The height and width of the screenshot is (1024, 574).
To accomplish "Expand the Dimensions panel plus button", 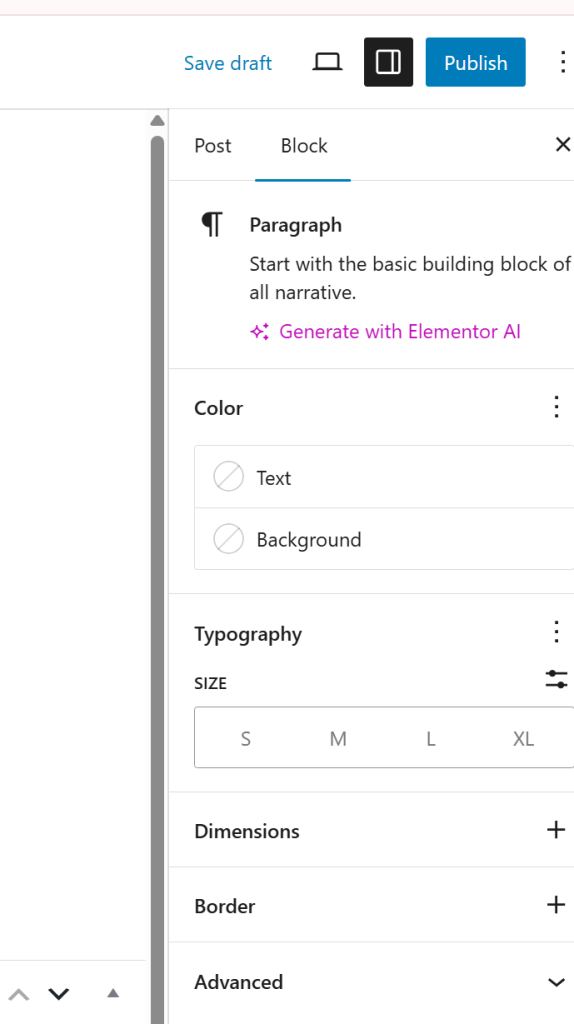I will (556, 830).
